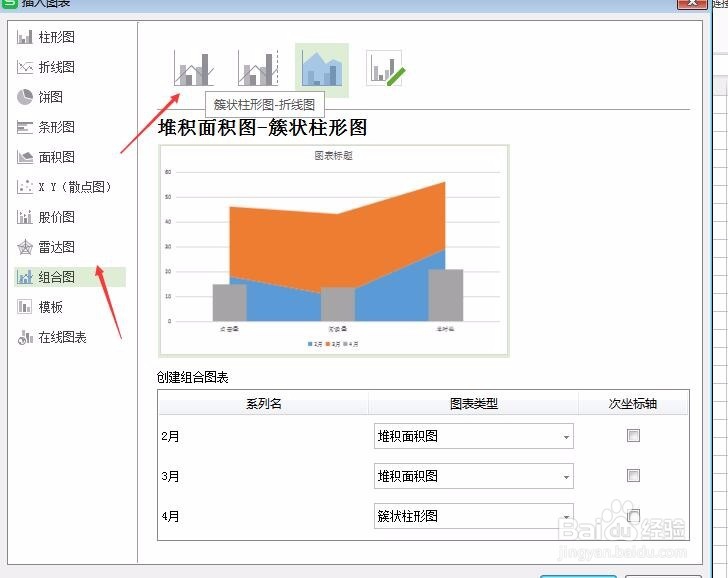The height and width of the screenshot is (578, 728).
Task: Choose the 簇状柱形图-折线图 combo subtype
Action: (x=194, y=69)
